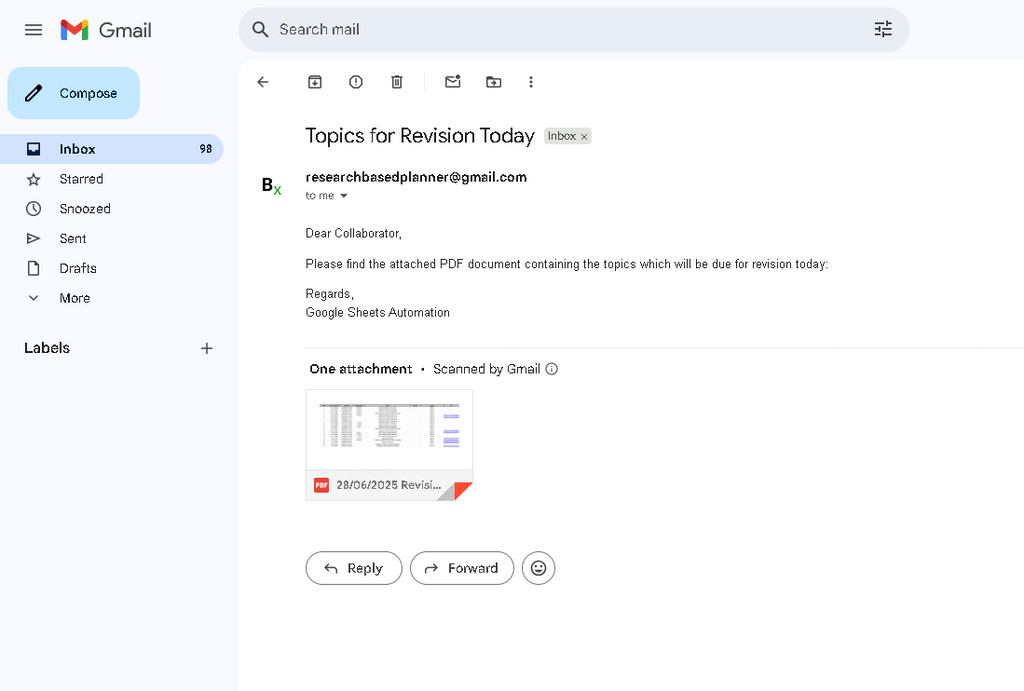Compose a new email
This screenshot has width=1024, height=691.
tap(74, 93)
